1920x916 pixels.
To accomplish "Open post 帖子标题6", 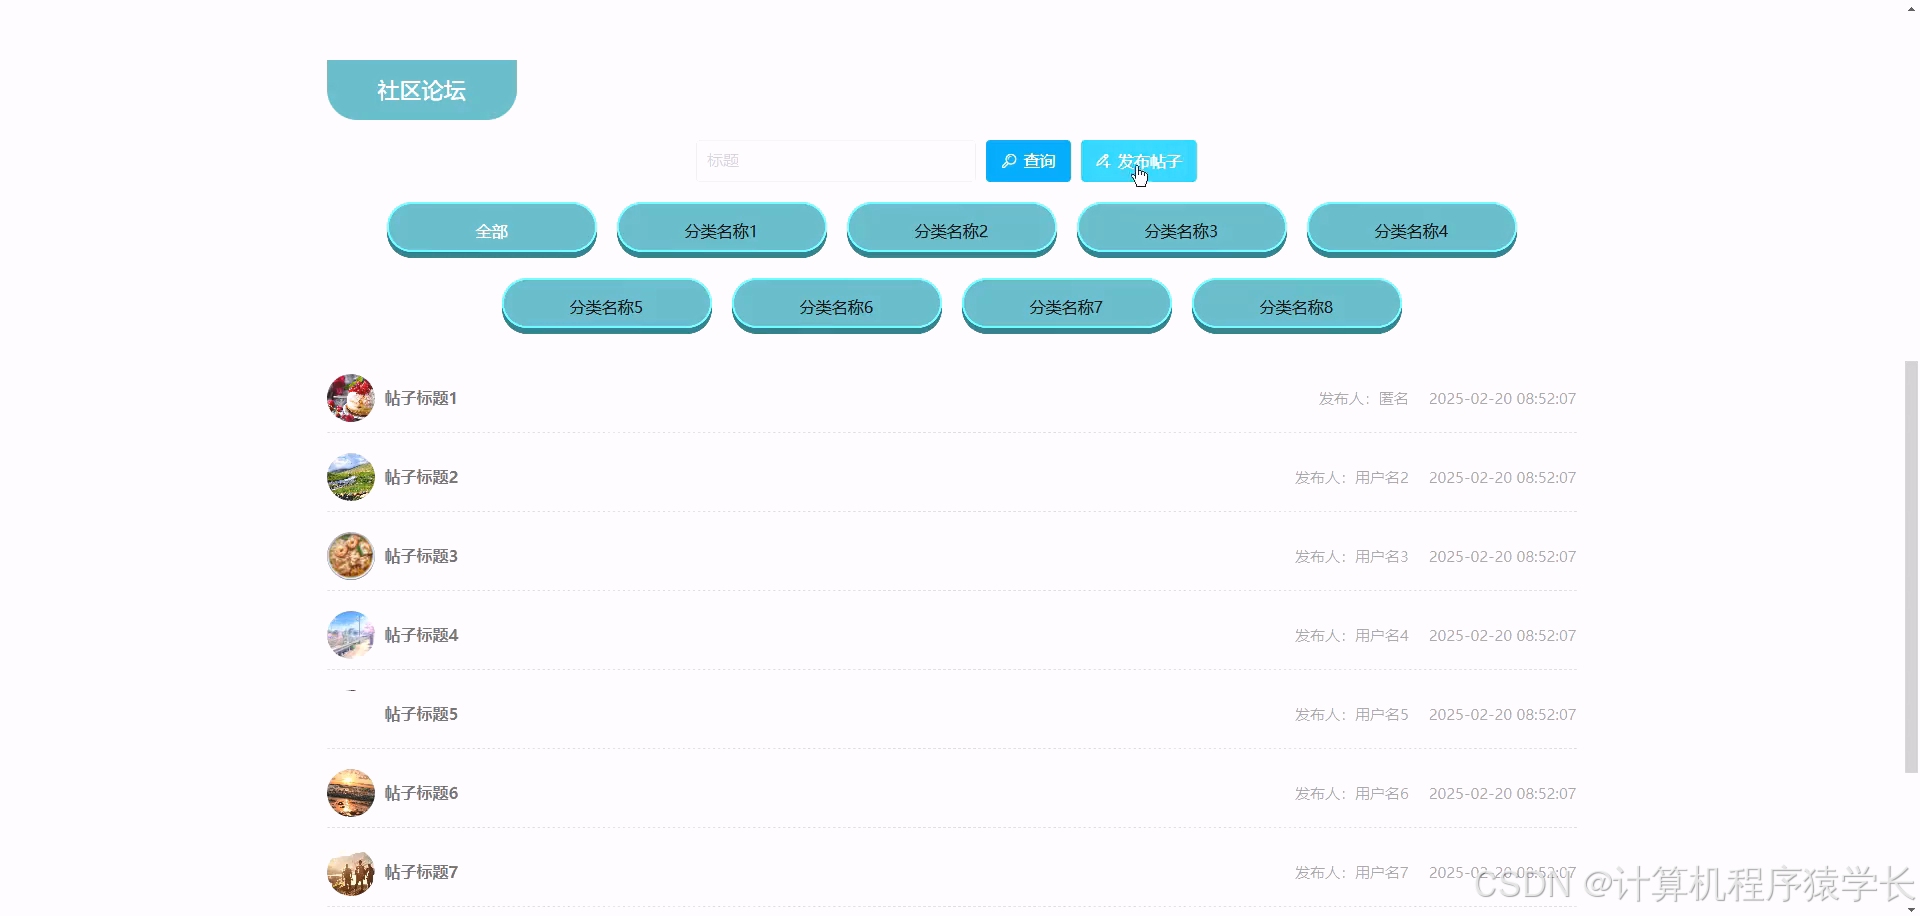I will click(421, 793).
